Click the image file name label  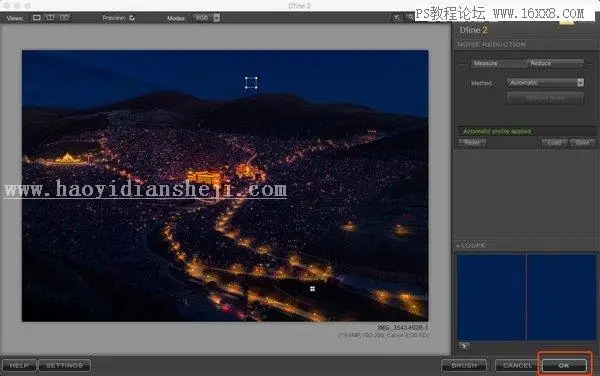coord(403,328)
